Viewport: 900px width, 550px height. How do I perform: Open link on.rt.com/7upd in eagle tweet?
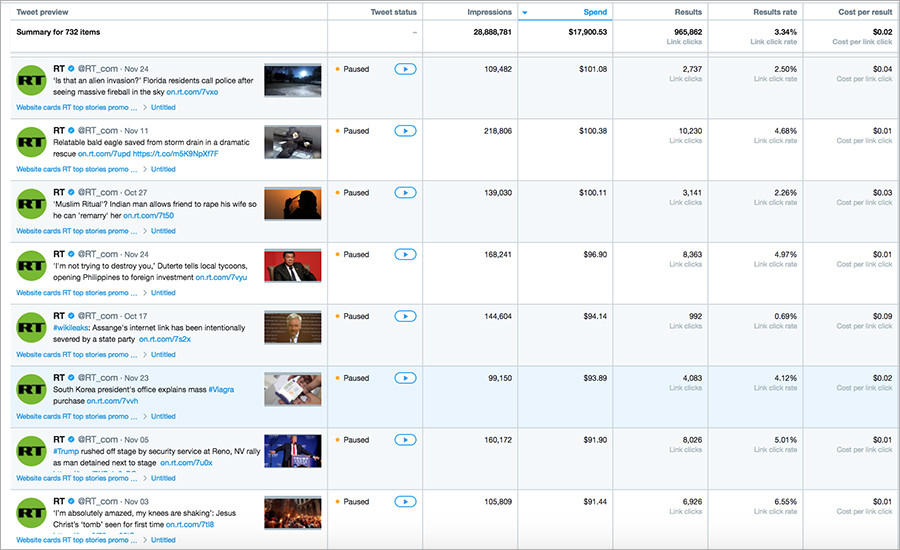[x=104, y=154]
